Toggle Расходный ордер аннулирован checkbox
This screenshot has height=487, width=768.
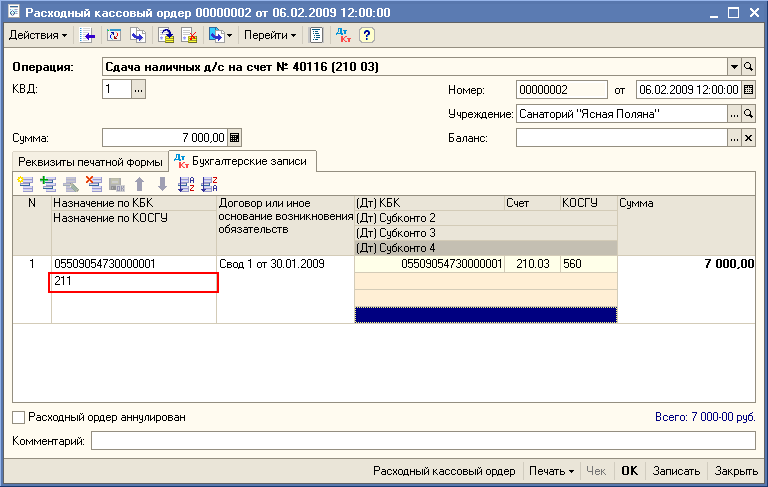tap(19, 417)
